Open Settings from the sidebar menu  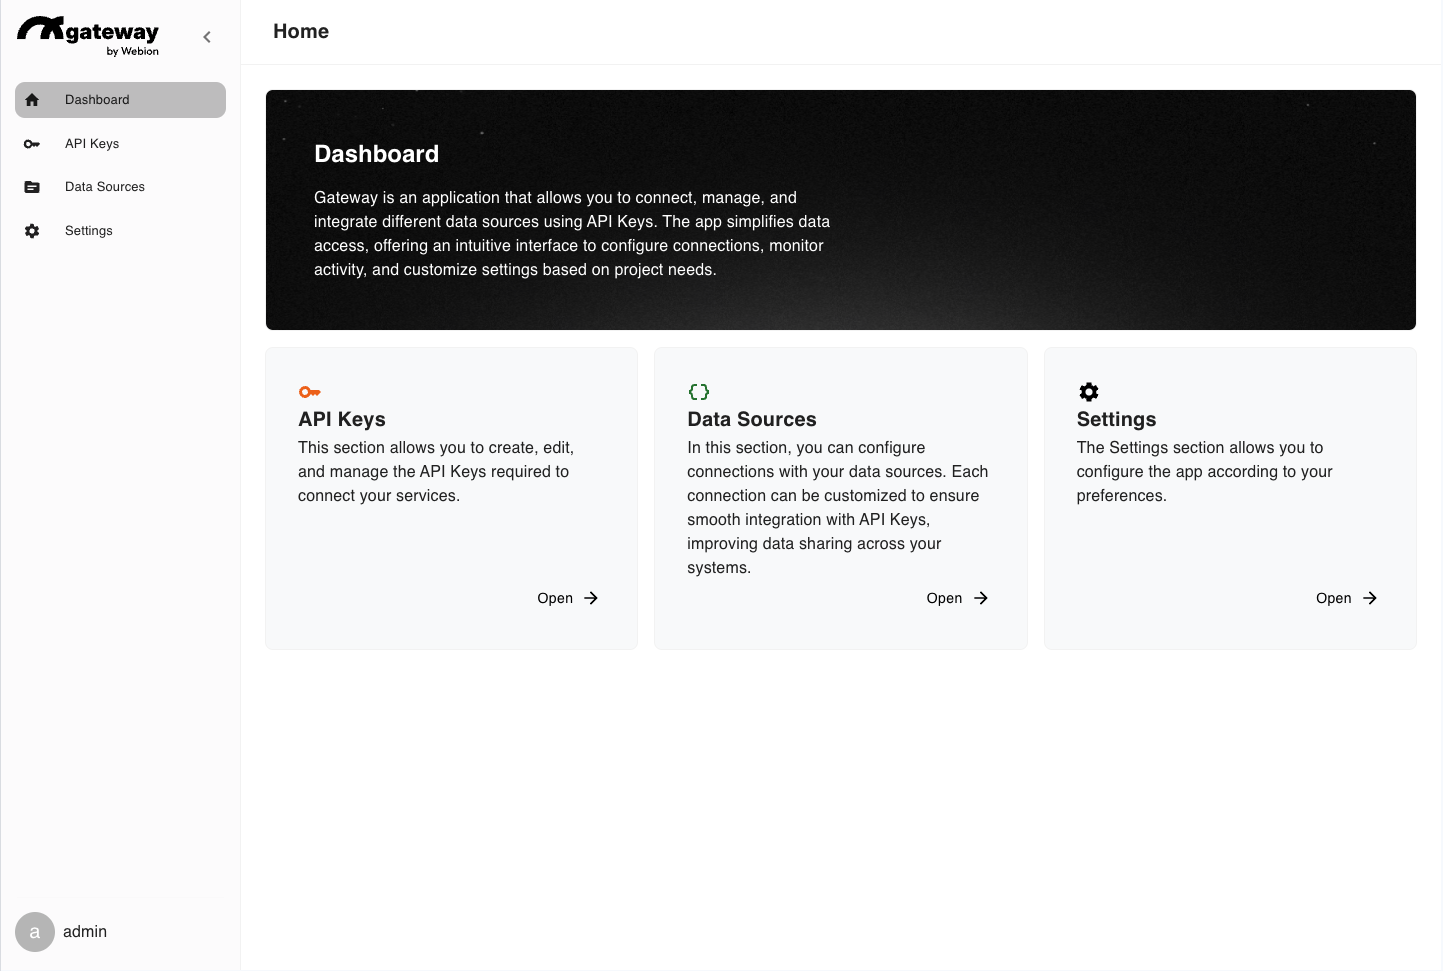(x=89, y=231)
